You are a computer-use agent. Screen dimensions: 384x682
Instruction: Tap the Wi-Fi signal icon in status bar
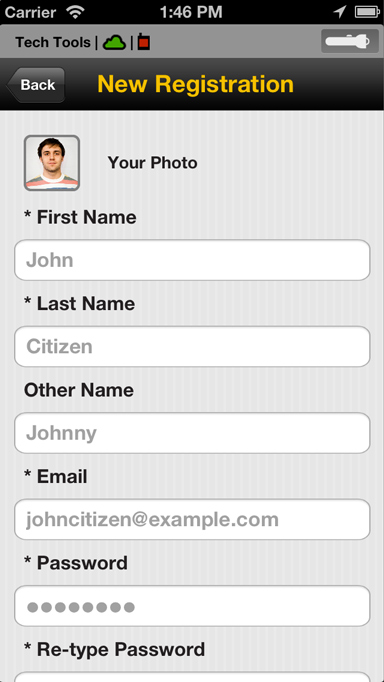coord(76,12)
